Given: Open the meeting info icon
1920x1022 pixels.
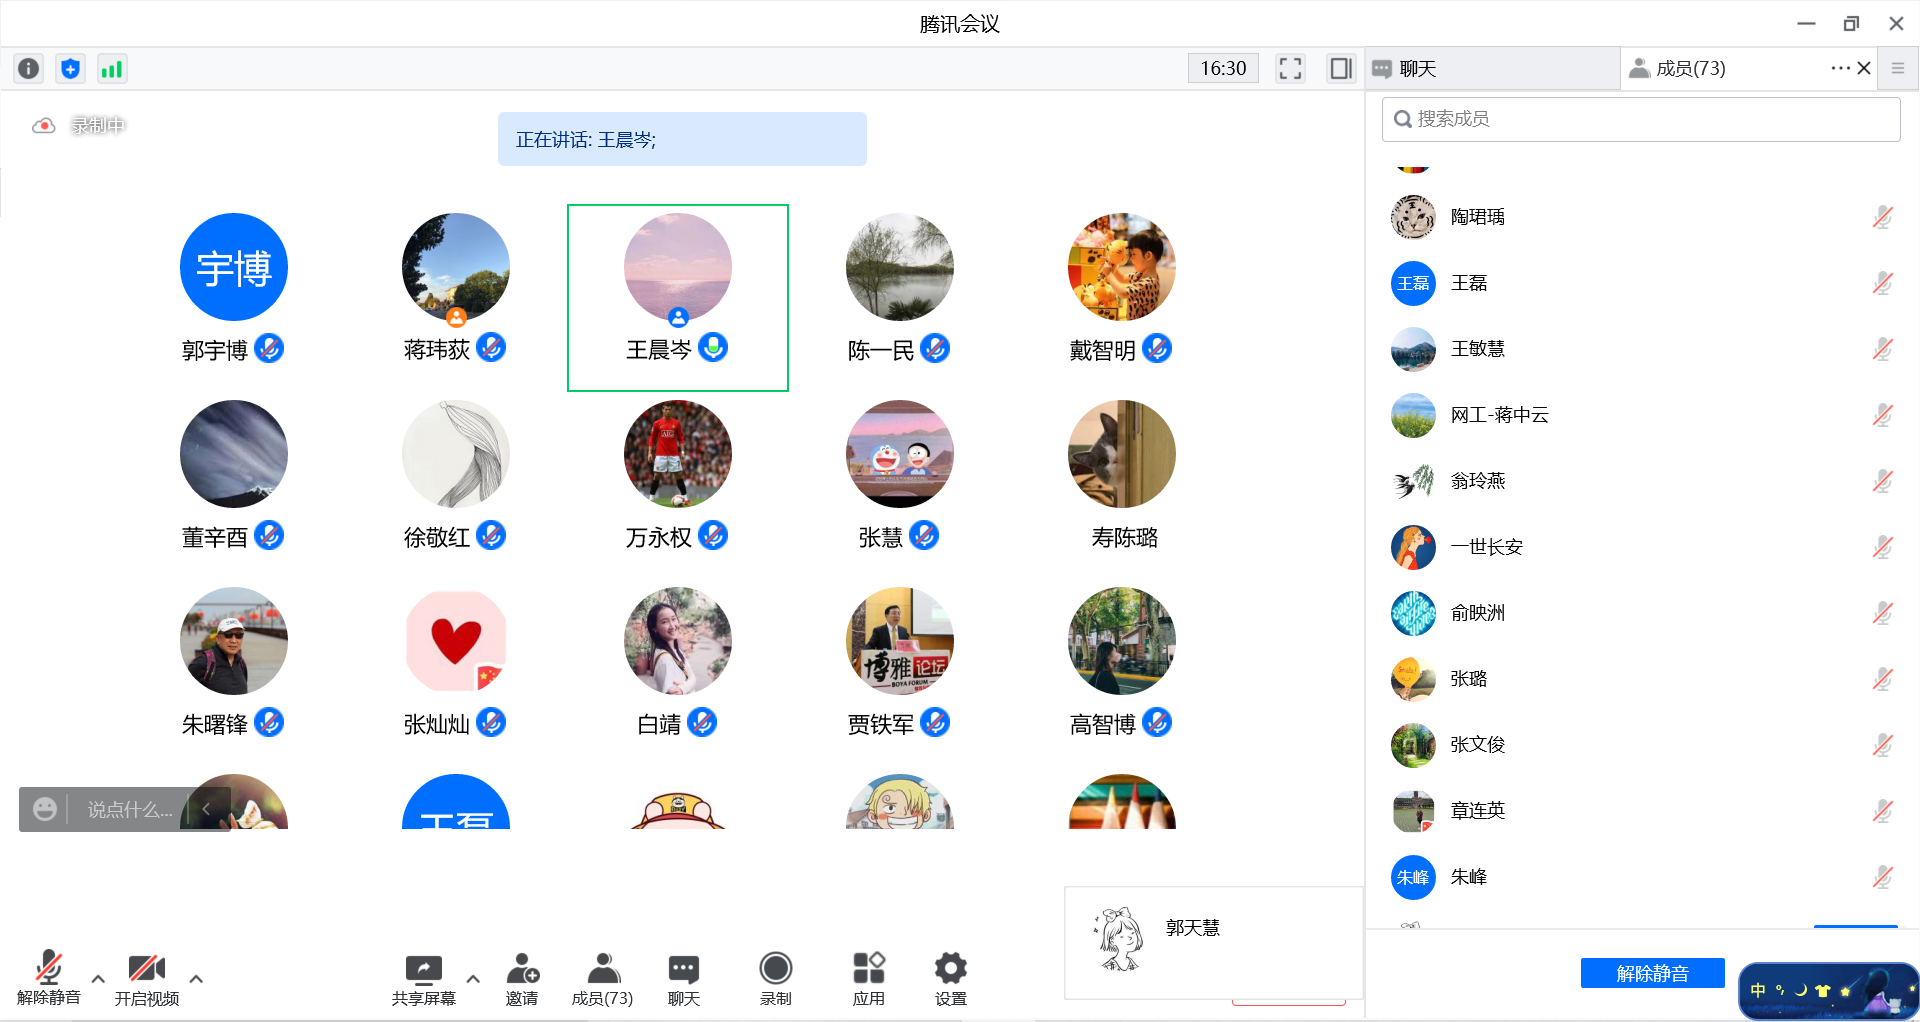Looking at the screenshot, I should tap(29, 68).
